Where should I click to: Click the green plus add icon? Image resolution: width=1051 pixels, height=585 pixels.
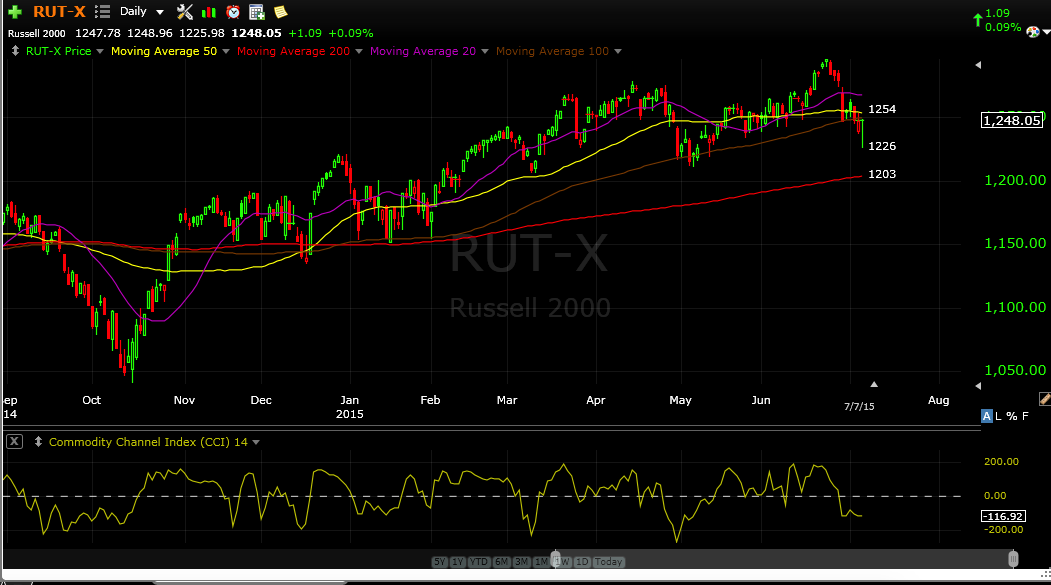pos(15,12)
